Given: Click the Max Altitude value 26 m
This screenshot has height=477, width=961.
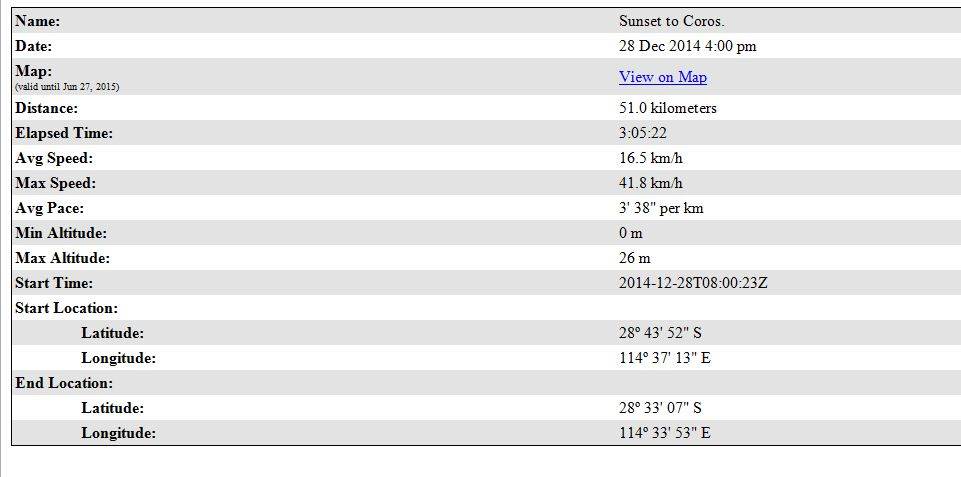Looking at the screenshot, I should tap(634, 258).
